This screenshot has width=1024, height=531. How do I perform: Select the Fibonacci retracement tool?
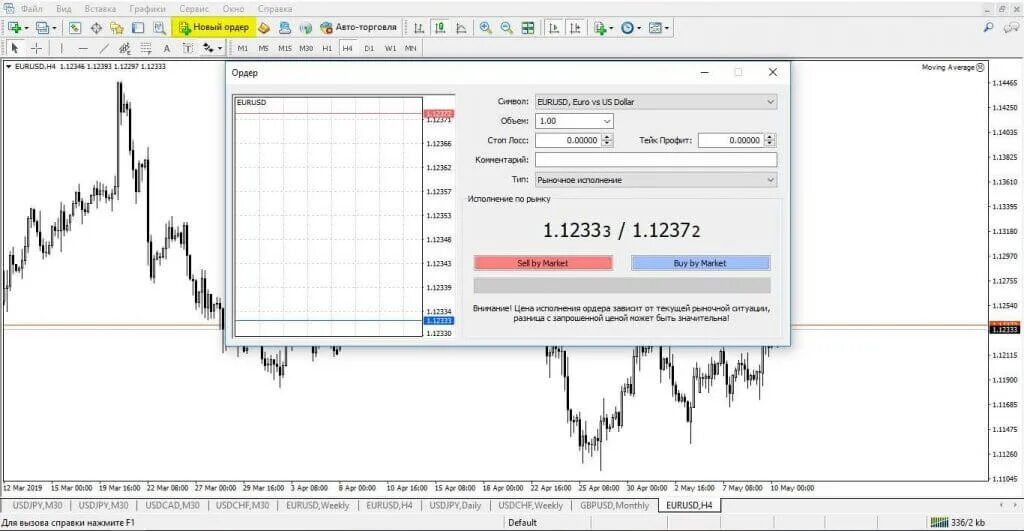(x=146, y=48)
